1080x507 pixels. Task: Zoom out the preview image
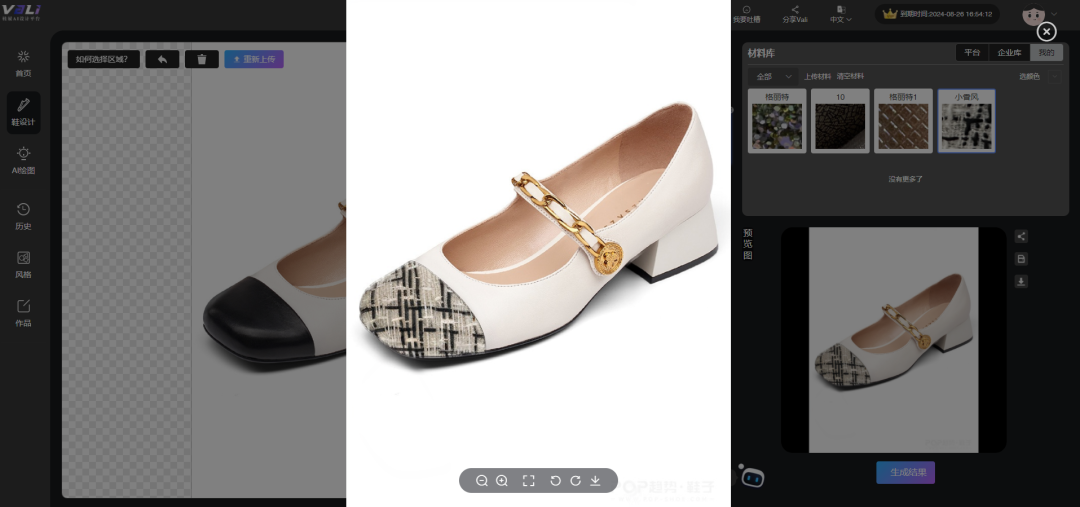point(482,481)
